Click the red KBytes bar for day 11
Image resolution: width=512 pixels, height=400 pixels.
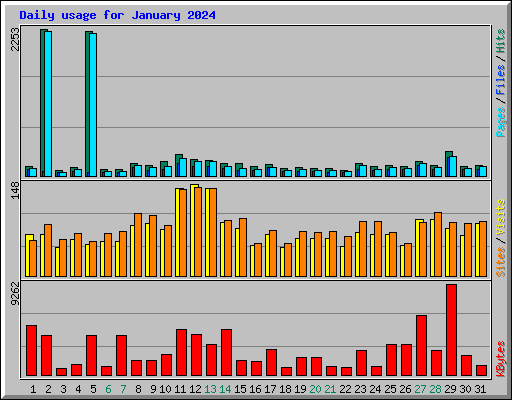(181, 352)
